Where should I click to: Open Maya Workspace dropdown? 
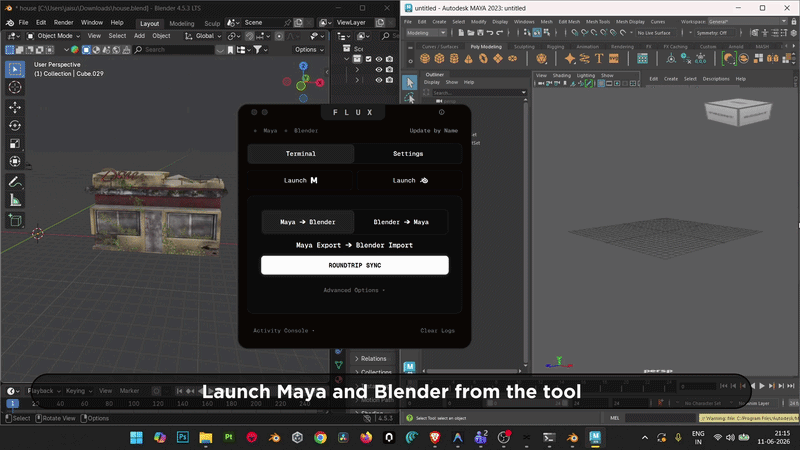point(747,21)
